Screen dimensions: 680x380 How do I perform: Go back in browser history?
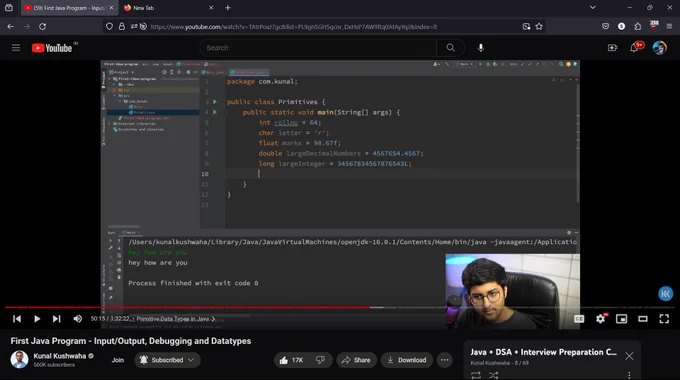(10, 26)
